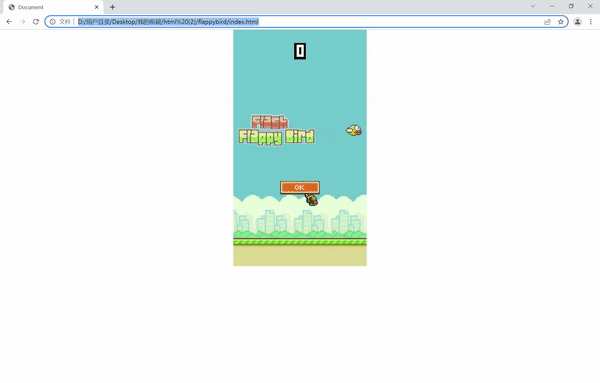Open the tab search dropdown arrow
600x383 pixels.
(533, 6)
